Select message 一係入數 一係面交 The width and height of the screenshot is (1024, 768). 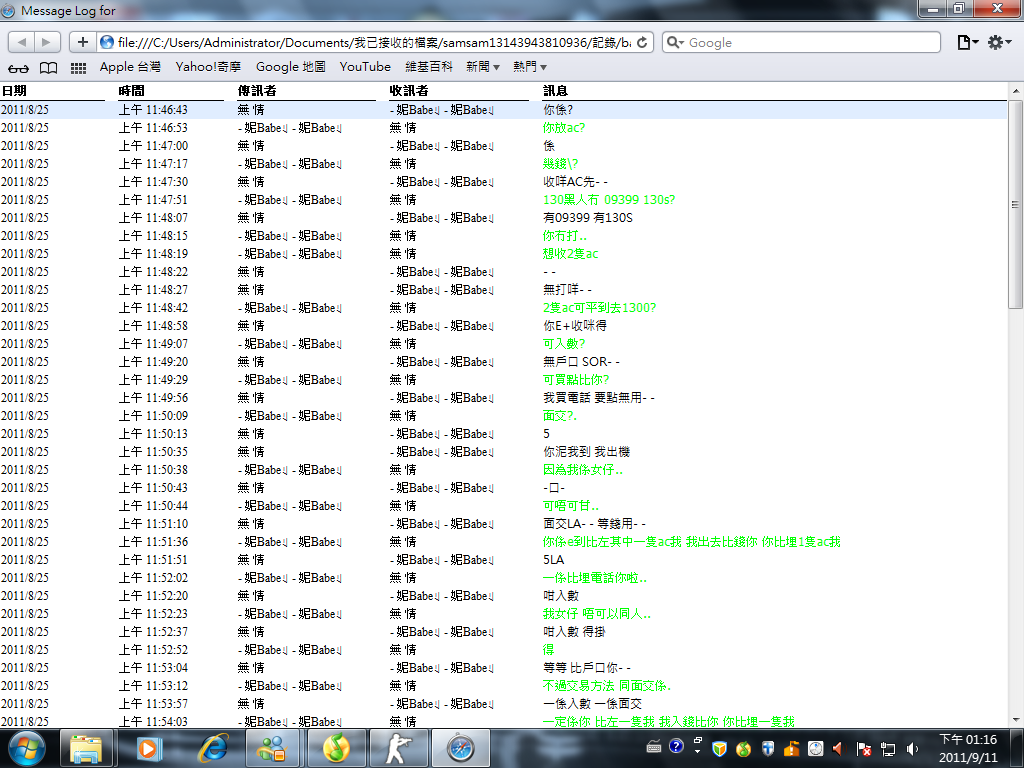[x=592, y=703]
